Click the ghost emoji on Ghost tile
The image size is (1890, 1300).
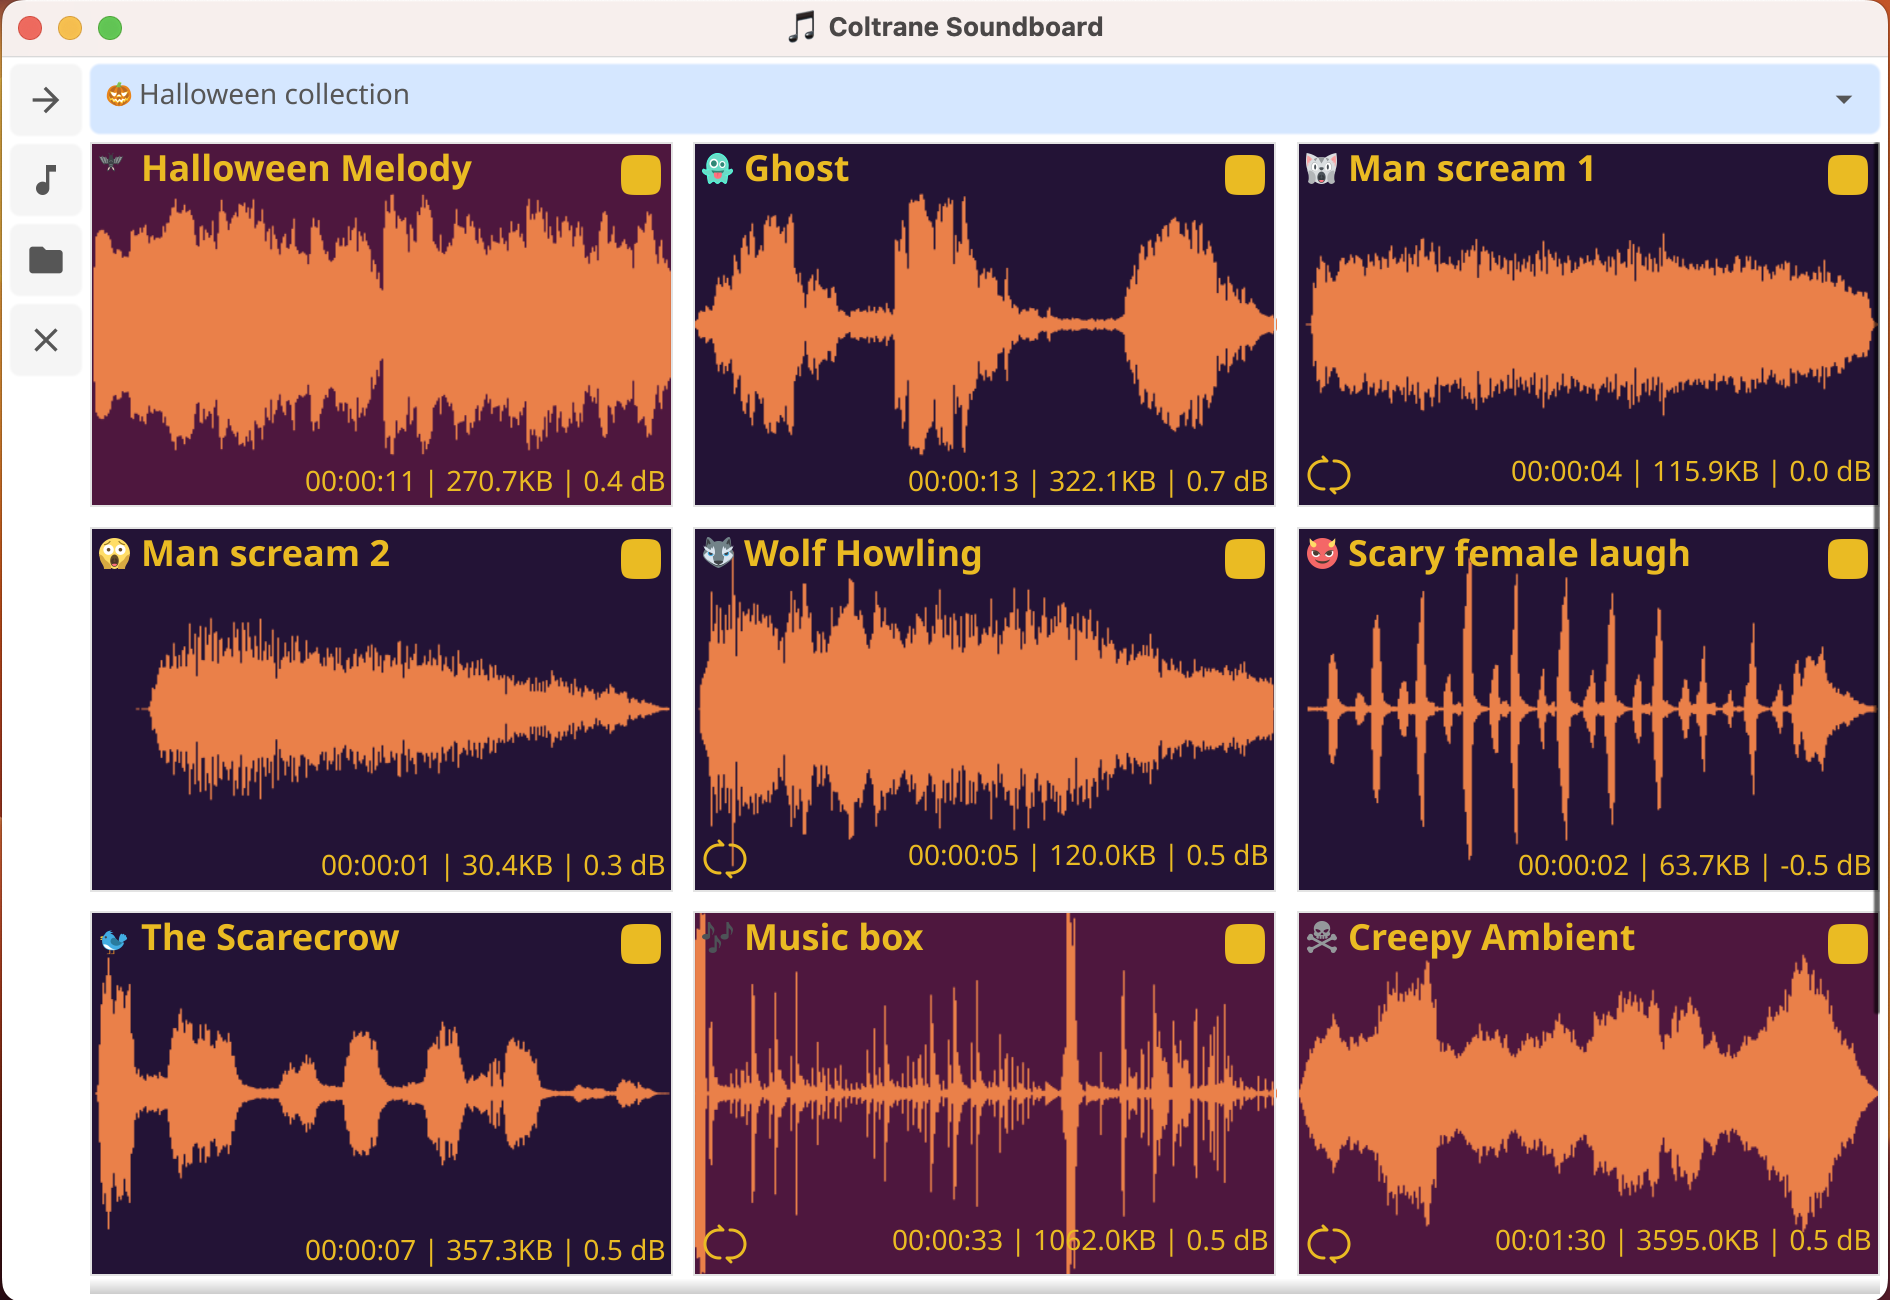click(717, 169)
